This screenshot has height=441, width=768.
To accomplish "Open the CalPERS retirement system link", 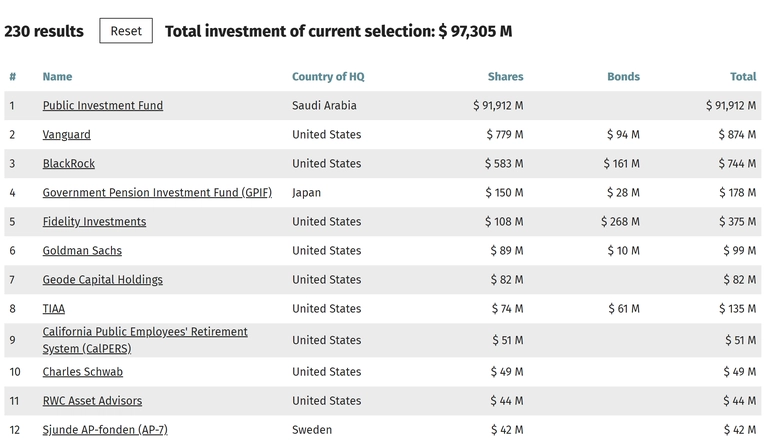I will point(145,340).
